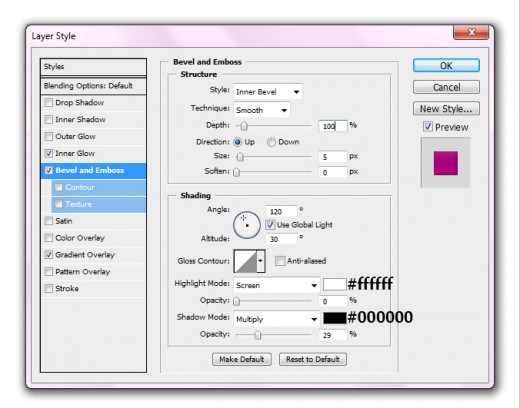This screenshot has height=408, width=520.
Task: Click the Make Default button
Action: 242,359
